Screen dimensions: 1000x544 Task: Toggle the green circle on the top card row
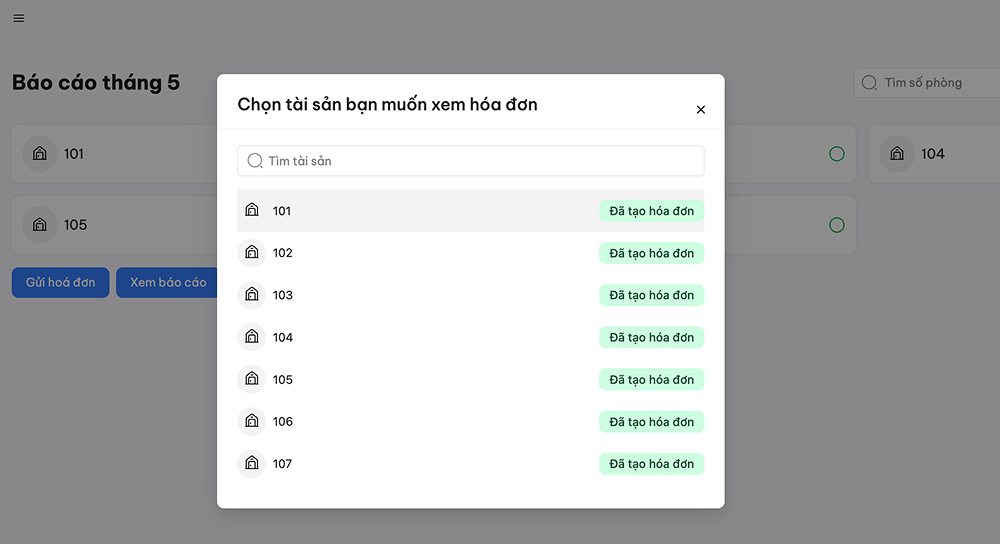coord(837,154)
